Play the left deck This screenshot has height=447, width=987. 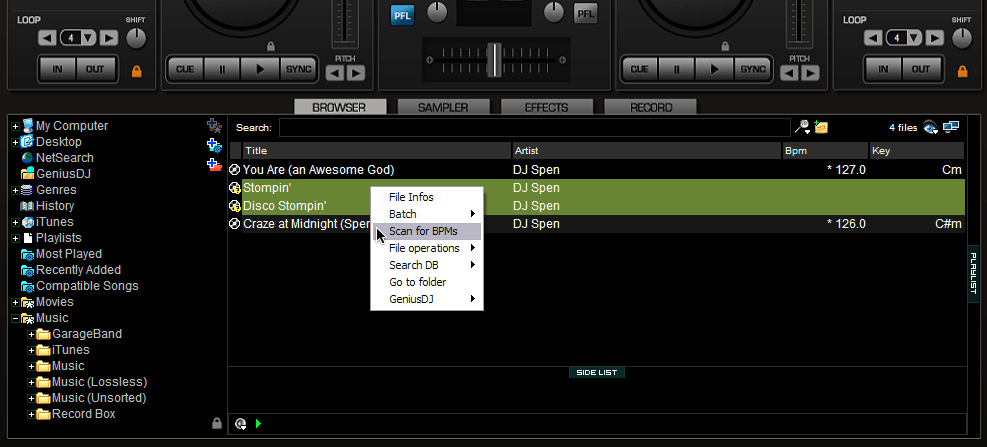click(x=261, y=69)
